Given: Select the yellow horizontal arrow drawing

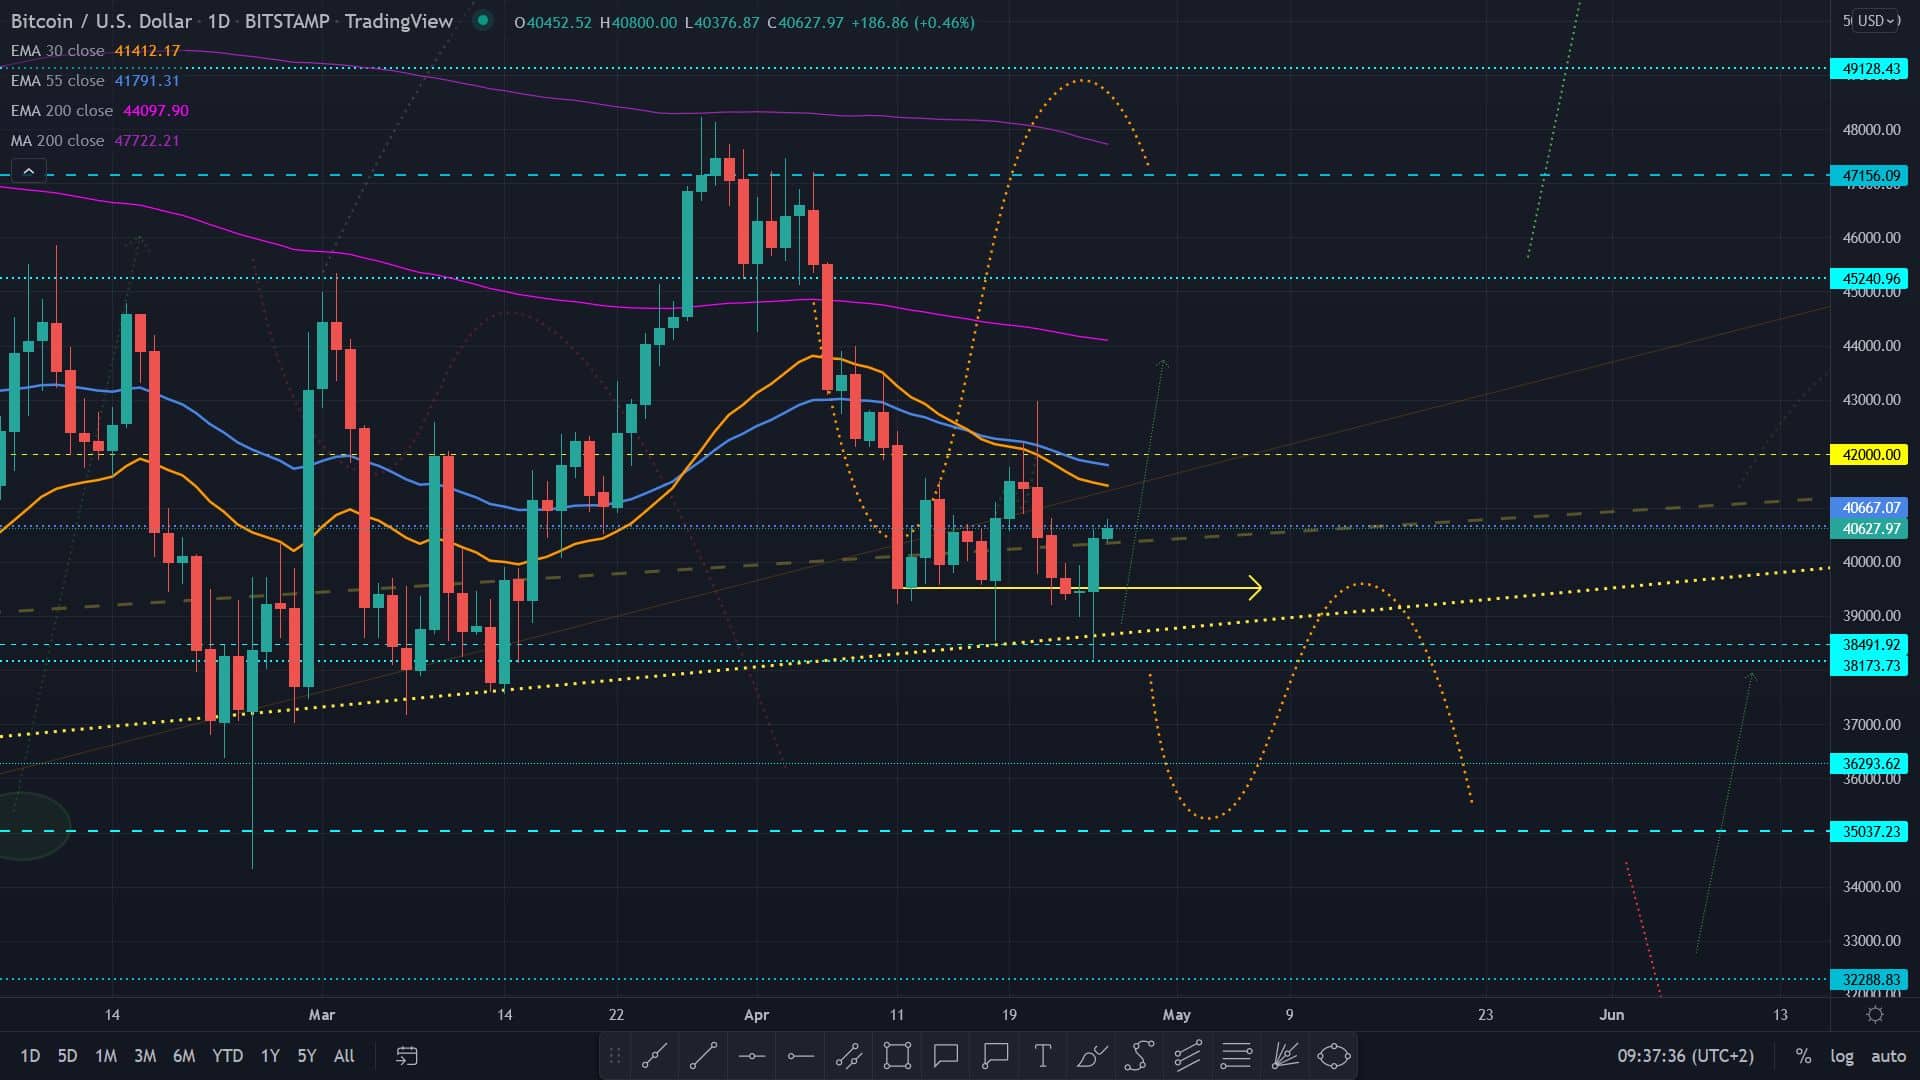Looking at the screenshot, I should (x=1084, y=588).
